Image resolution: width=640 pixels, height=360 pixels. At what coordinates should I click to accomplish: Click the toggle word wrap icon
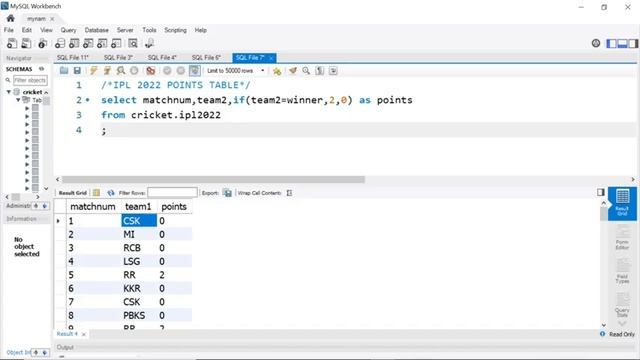[x=333, y=71]
